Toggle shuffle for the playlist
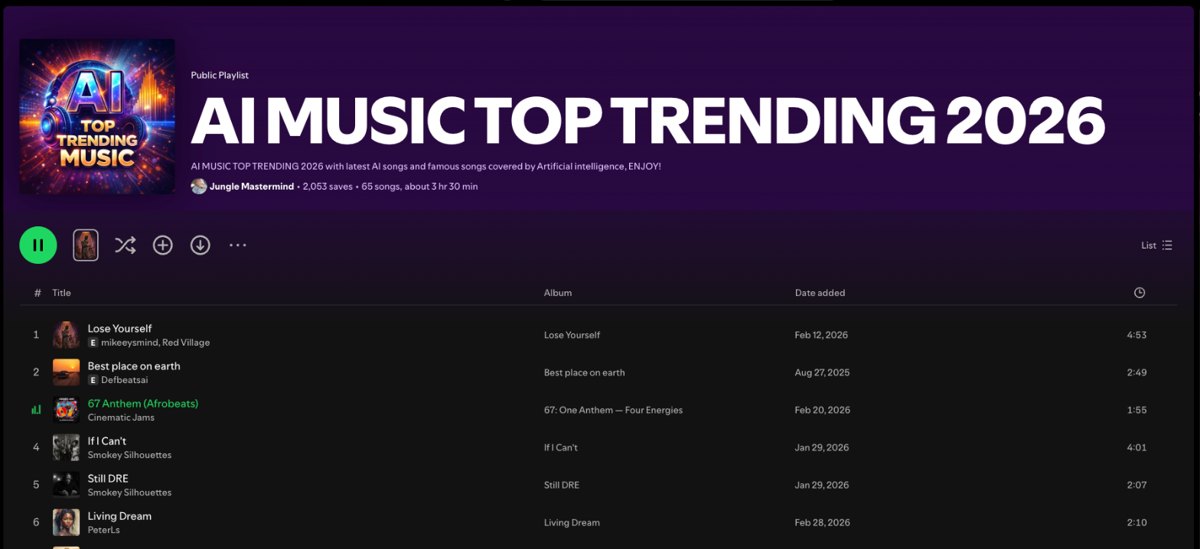Image resolution: width=1200 pixels, height=549 pixels. 125,245
